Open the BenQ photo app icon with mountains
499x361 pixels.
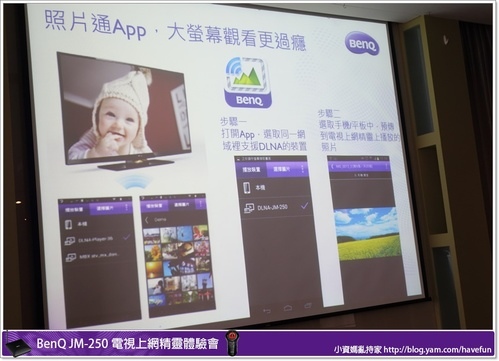[247, 82]
